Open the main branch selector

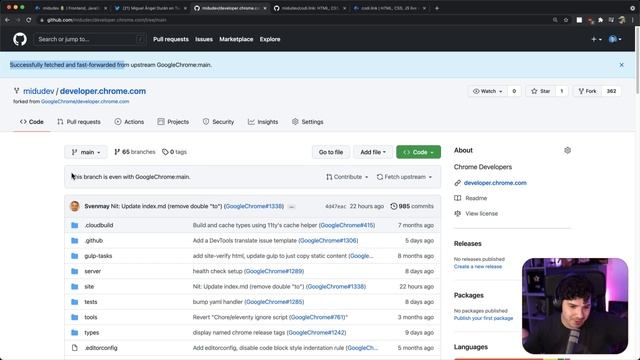coord(86,152)
